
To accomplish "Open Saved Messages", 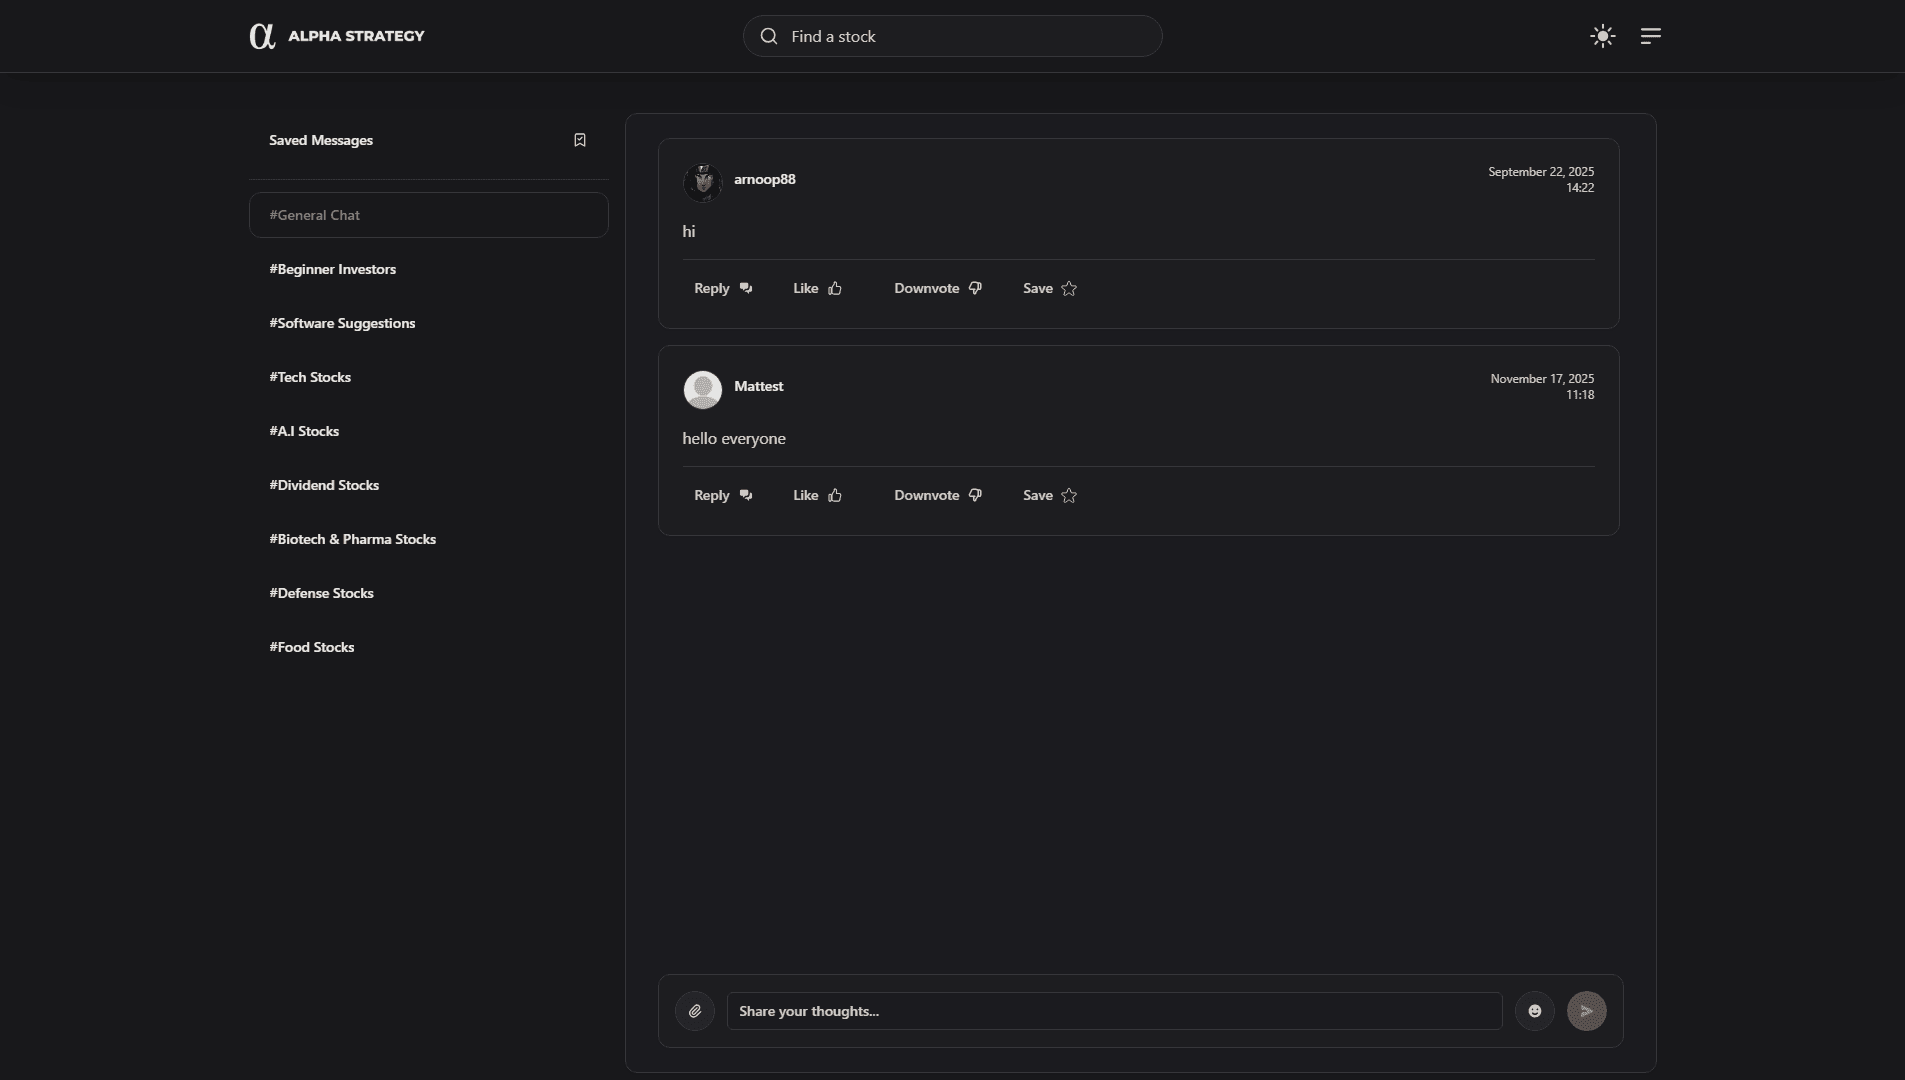I will pos(320,140).
